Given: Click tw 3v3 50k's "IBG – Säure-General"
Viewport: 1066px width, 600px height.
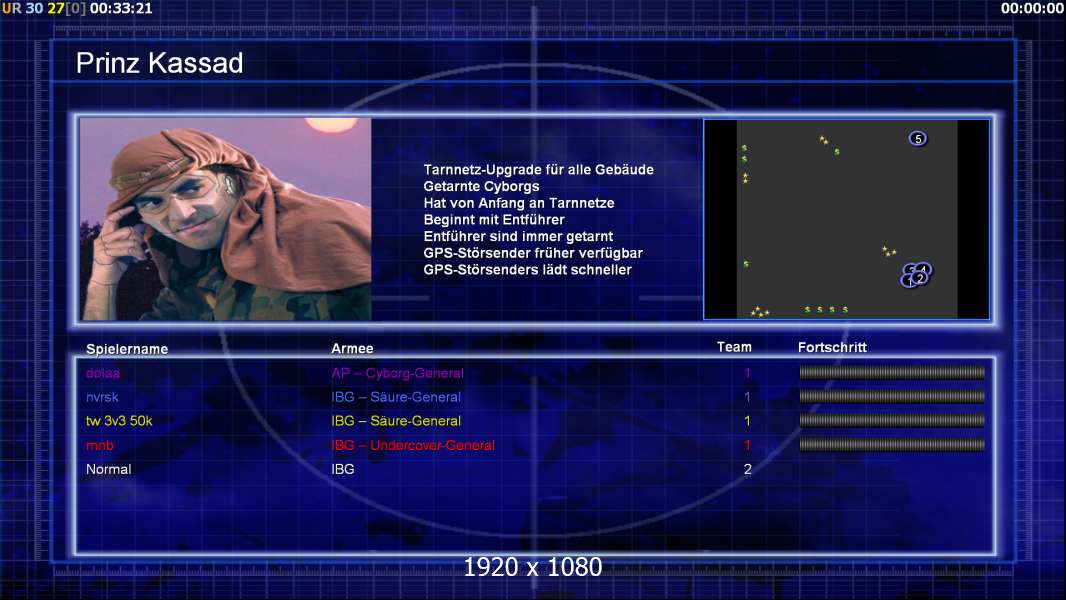Looking at the screenshot, I should pos(396,421).
